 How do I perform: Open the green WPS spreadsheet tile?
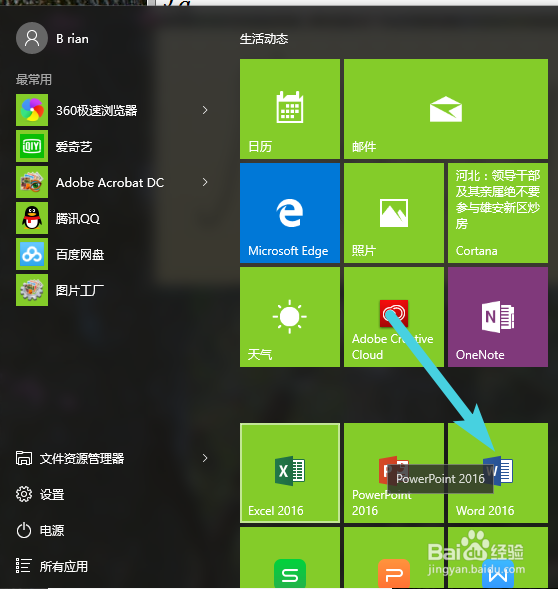click(290, 557)
